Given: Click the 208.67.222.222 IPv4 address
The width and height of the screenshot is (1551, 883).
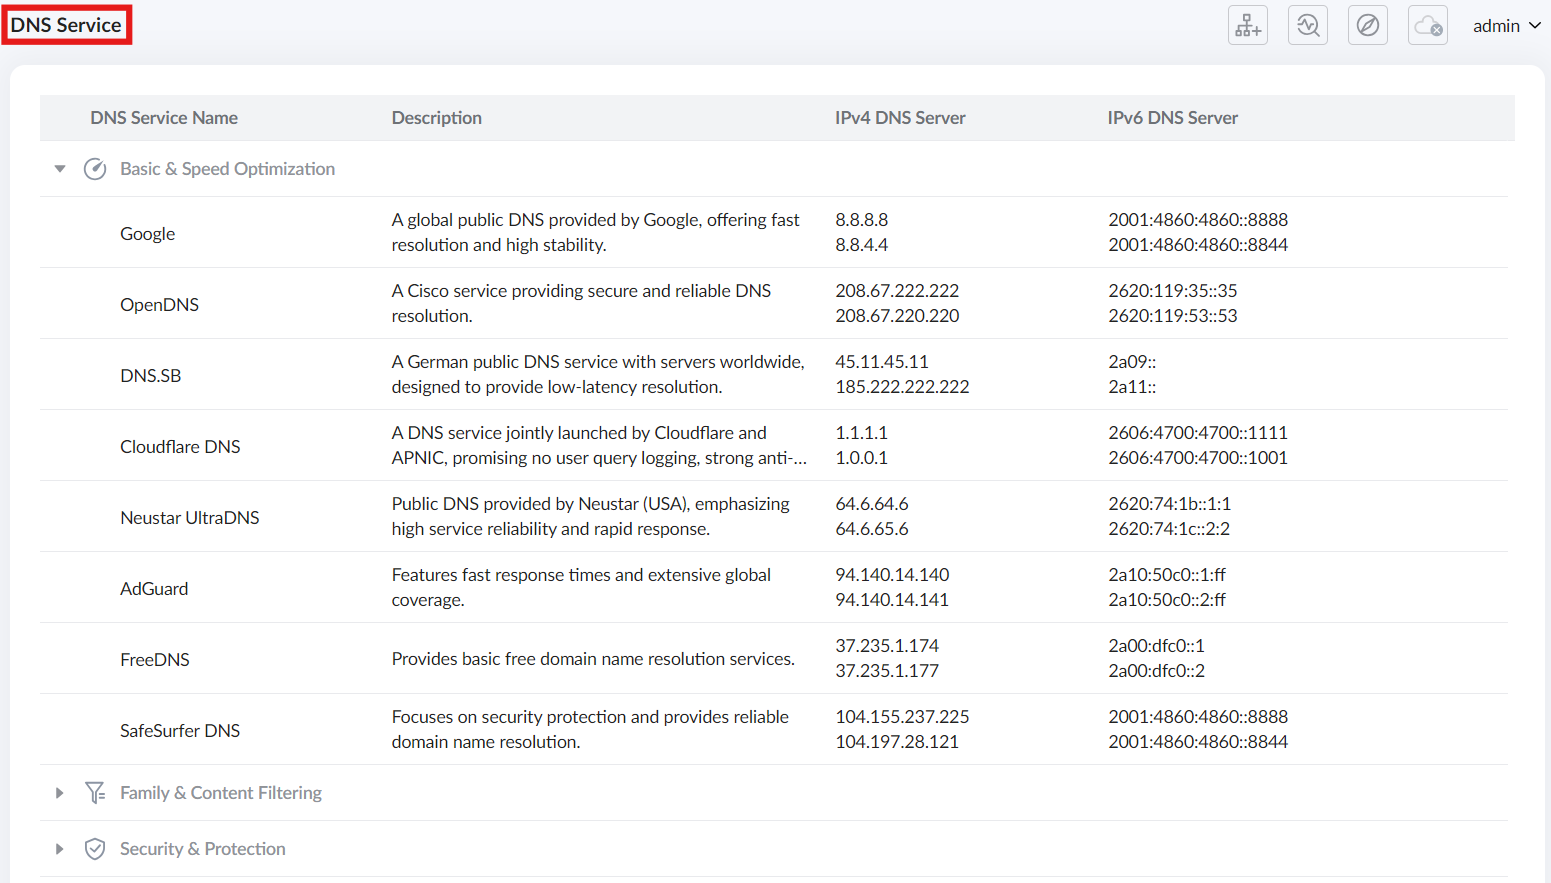Looking at the screenshot, I should [897, 291].
